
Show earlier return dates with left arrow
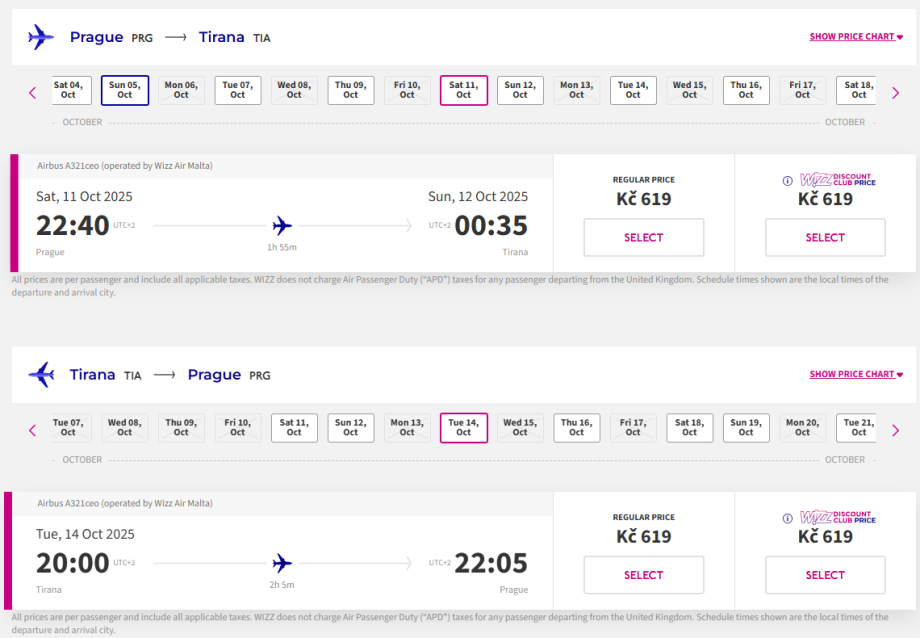click(32, 430)
